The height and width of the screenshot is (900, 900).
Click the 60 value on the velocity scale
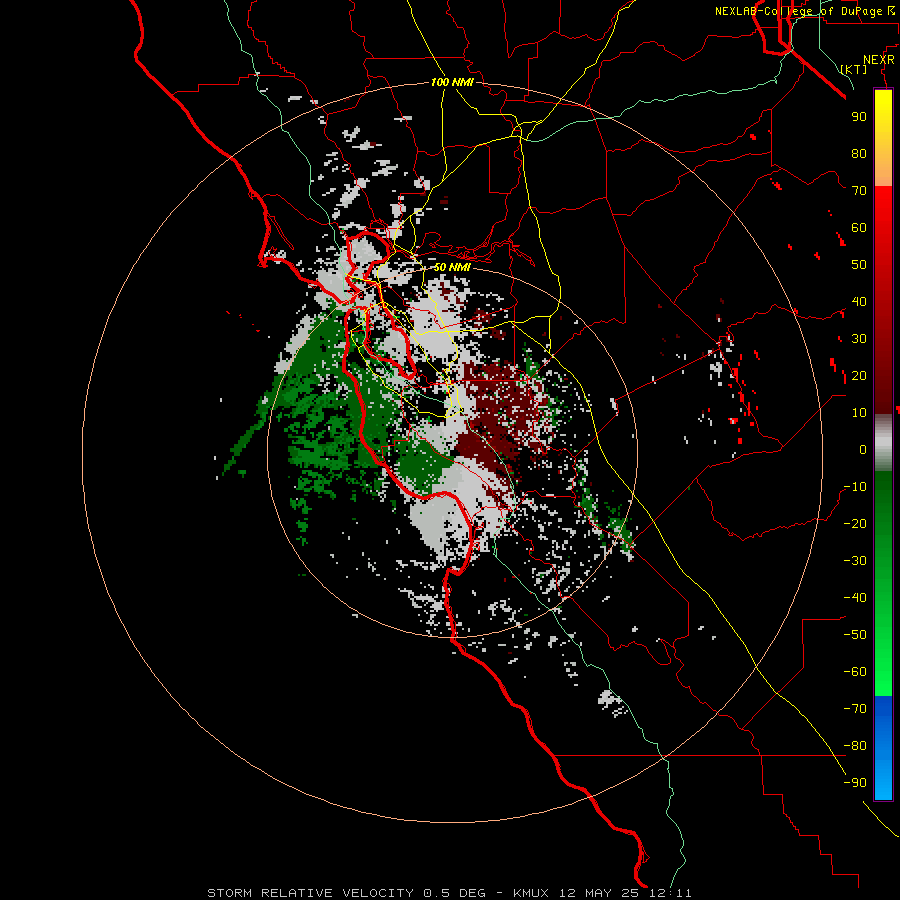click(859, 228)
